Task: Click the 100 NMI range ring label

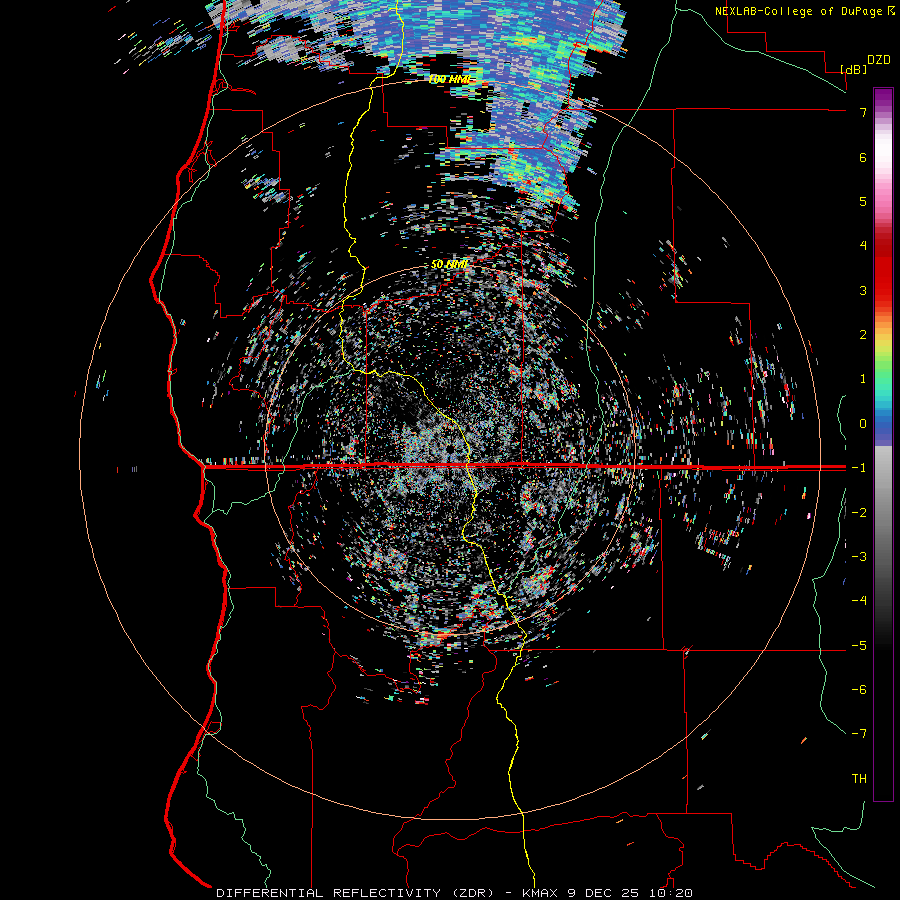Action: pos(450,79)
